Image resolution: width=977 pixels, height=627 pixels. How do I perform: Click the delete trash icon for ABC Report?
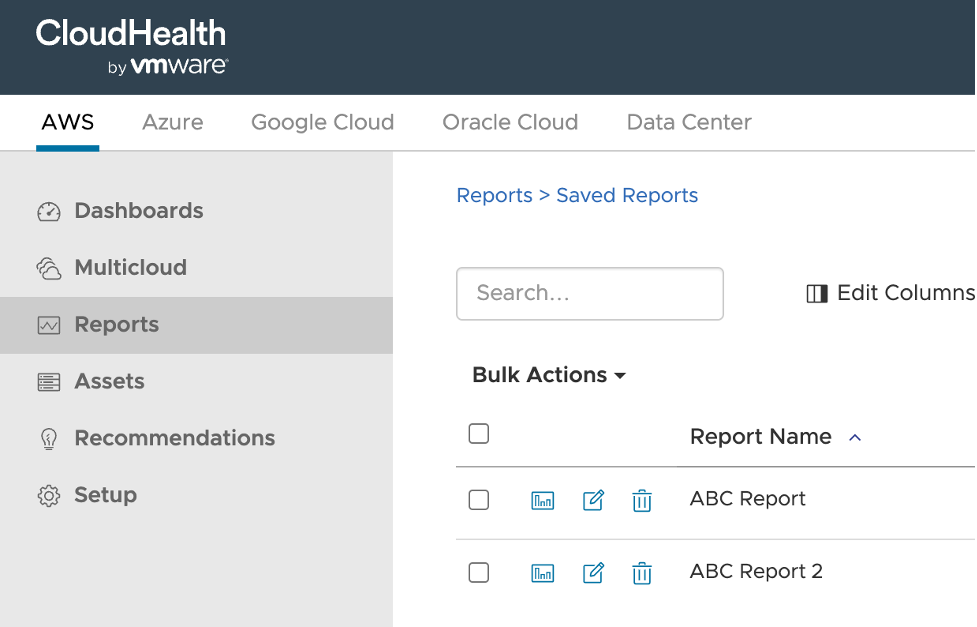pyautogui.click(x=642, y=500)
